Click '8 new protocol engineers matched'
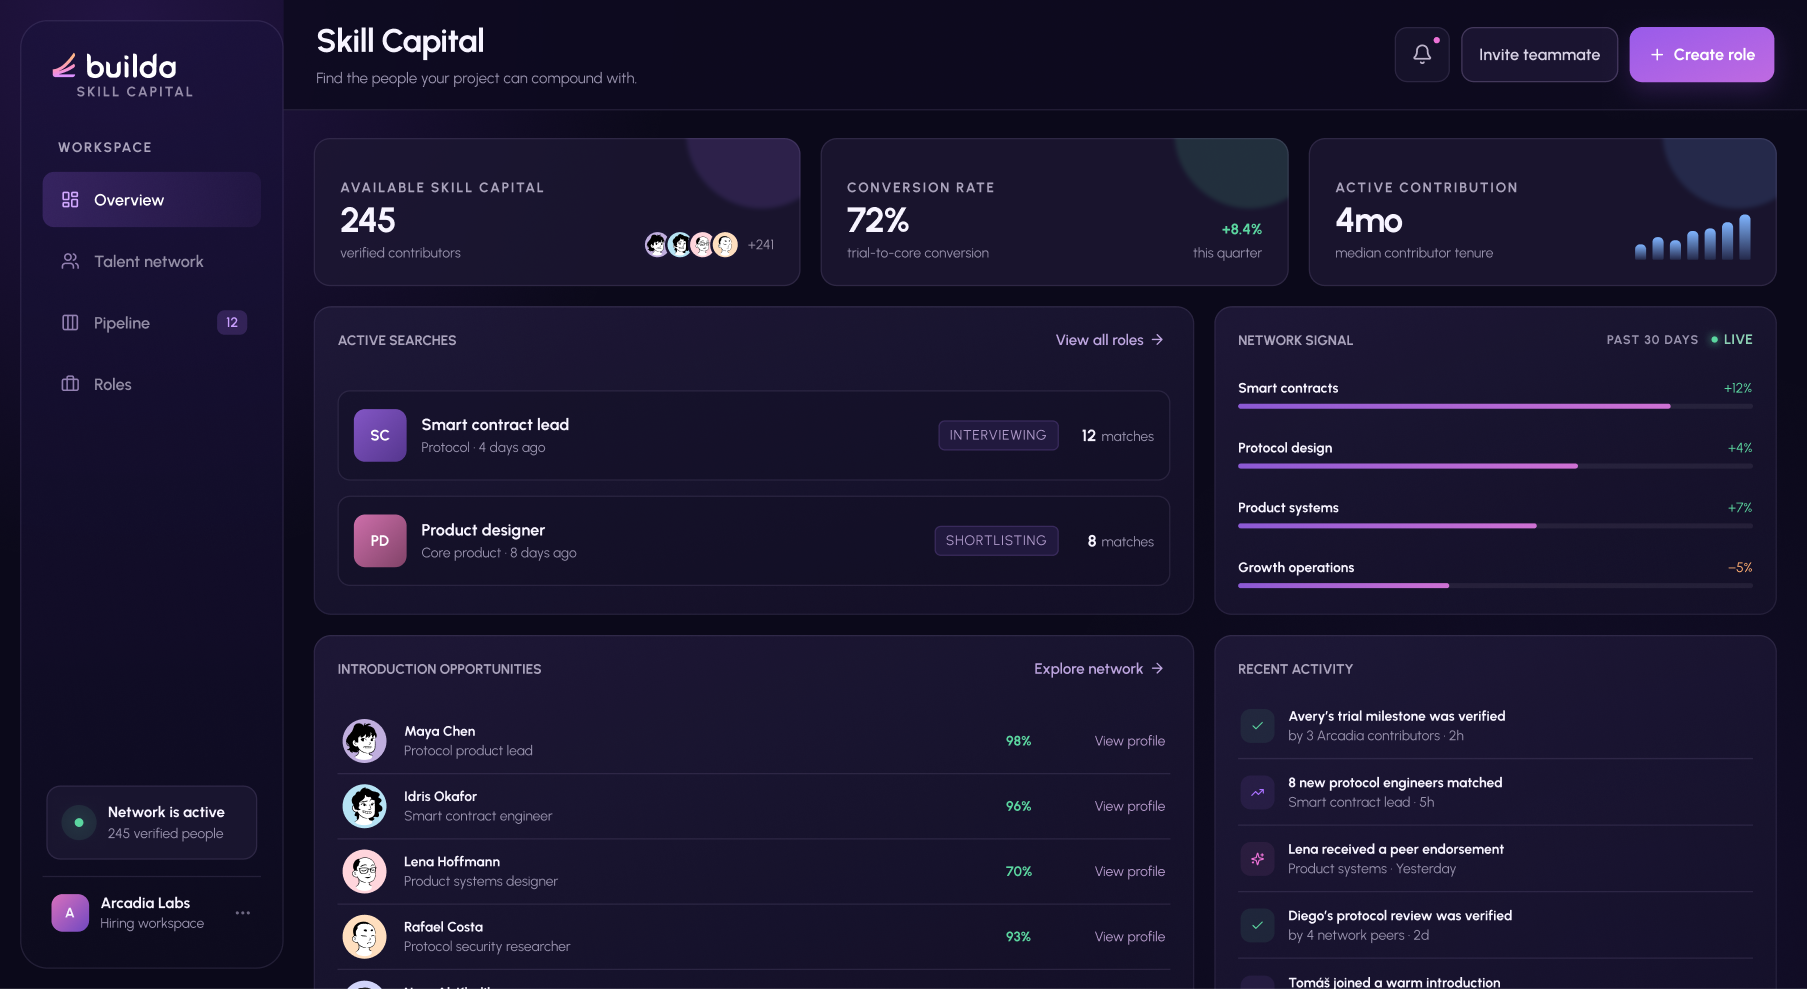Image resolution: width=1807 pixels, height=989 pixels. (x=1395, y=783)
